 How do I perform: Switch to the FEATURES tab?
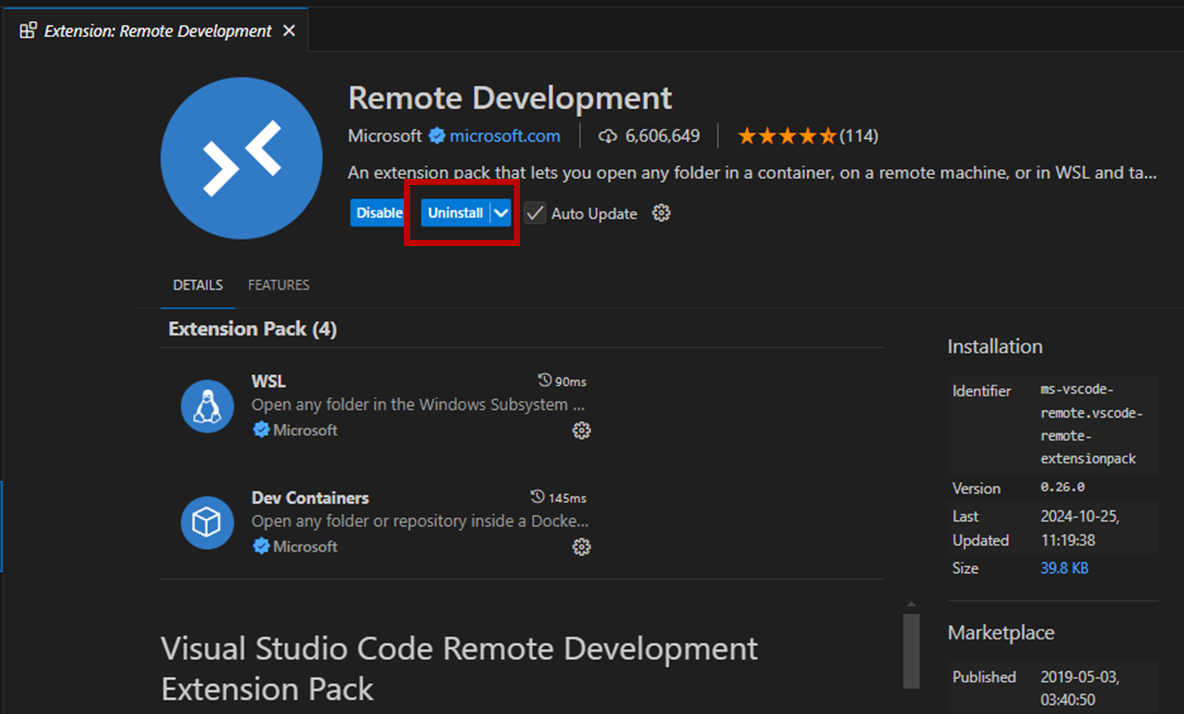tap(279, 285)
